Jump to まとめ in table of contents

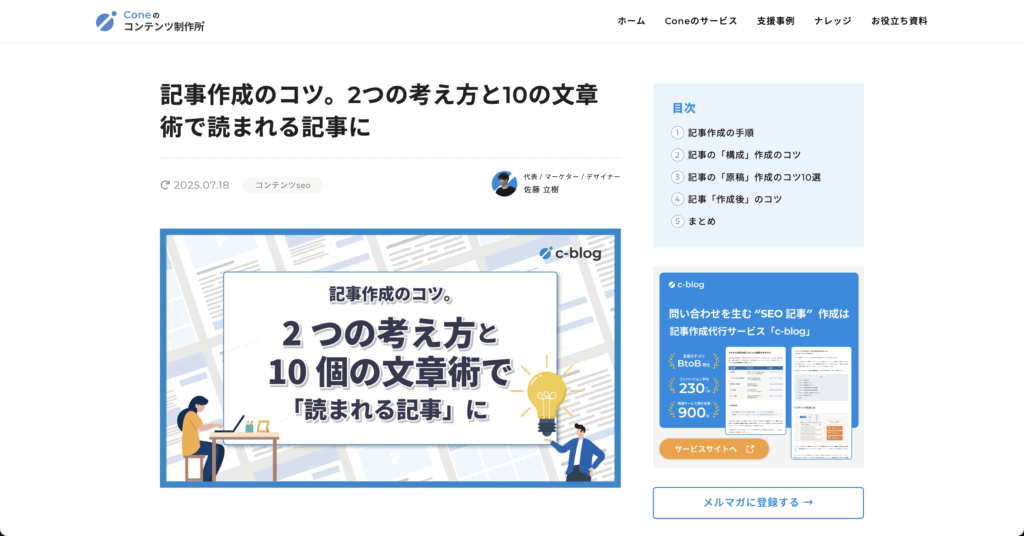701,221
